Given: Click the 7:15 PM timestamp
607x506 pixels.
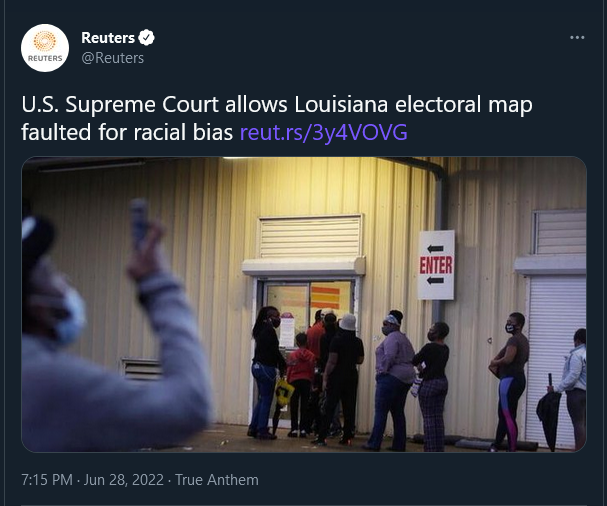Looking at the screenshot, I should 47,480.
